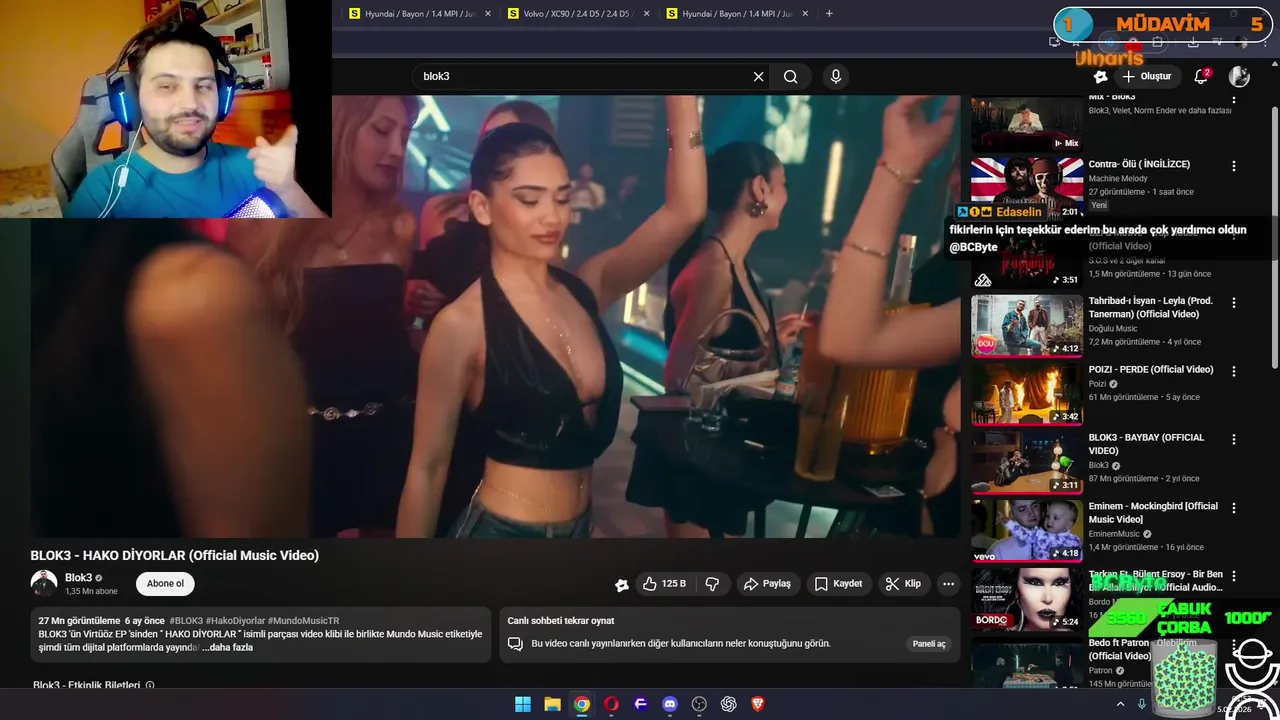Viewport: 1280px width, 720px height.
Task: Click Paneli aç to open chat panel
Action: point(929,644)
